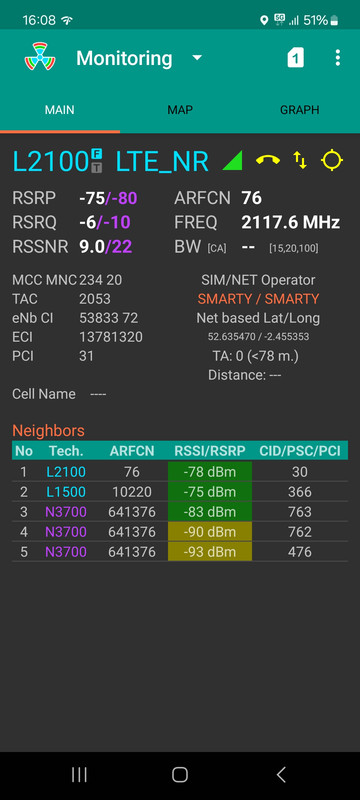Switch to the MAP tab
This screenshot has width=360, height=800.
pyautogui.click(x=180, y=110)
